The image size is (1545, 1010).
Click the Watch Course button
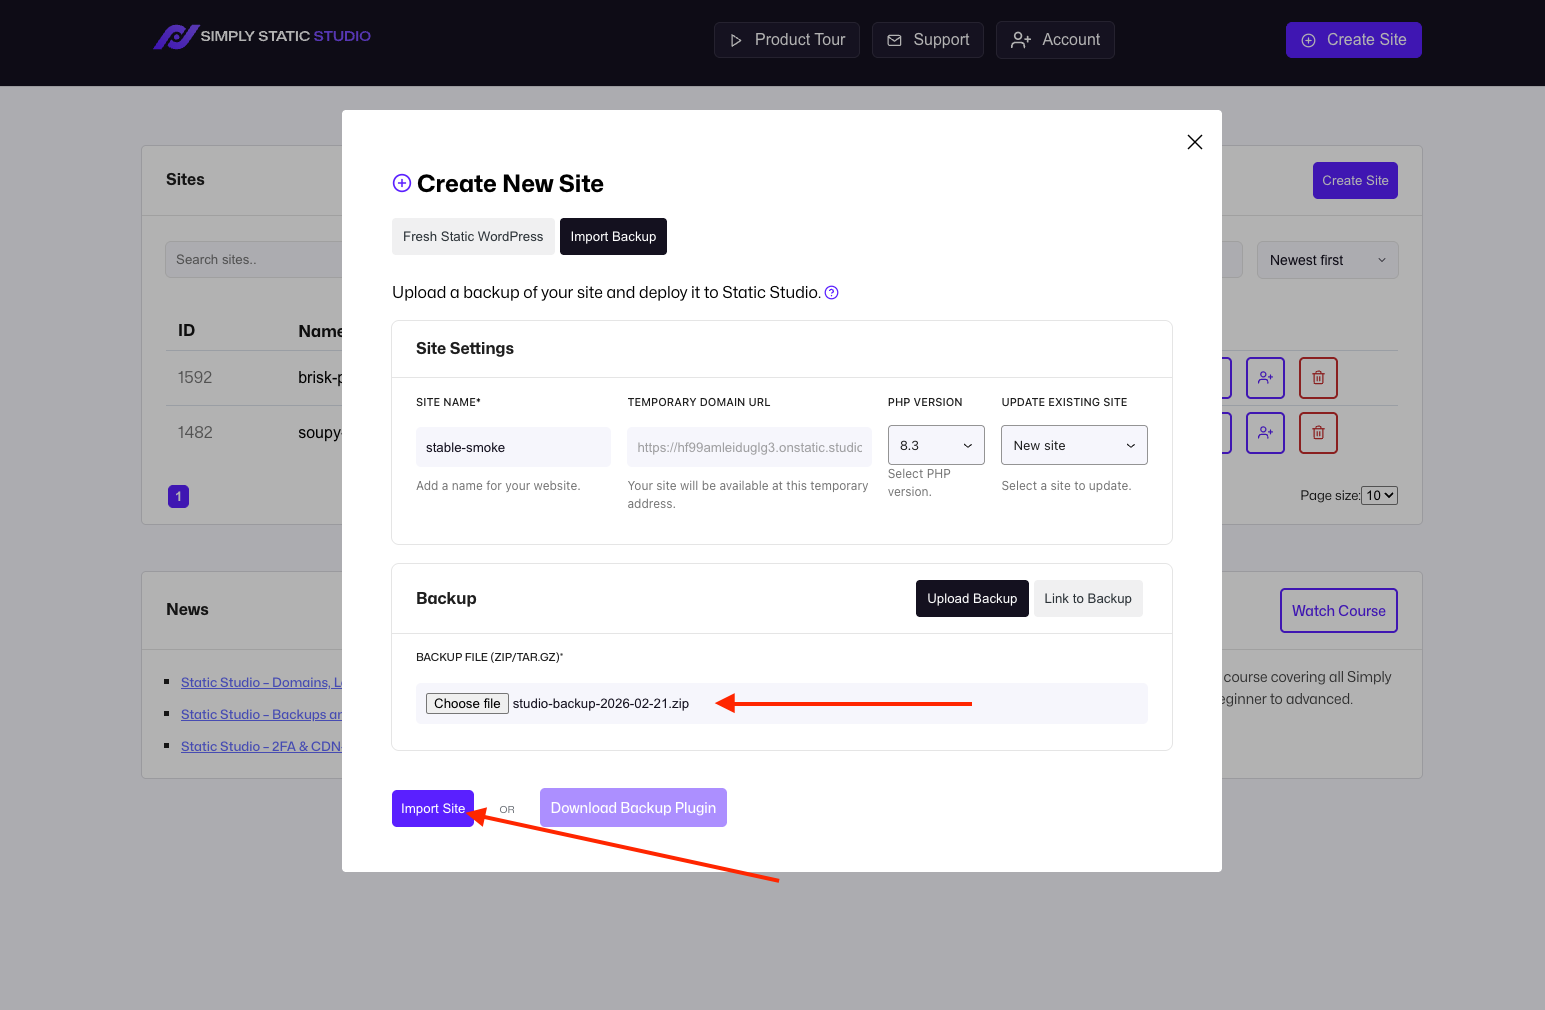click(1338, 611)
